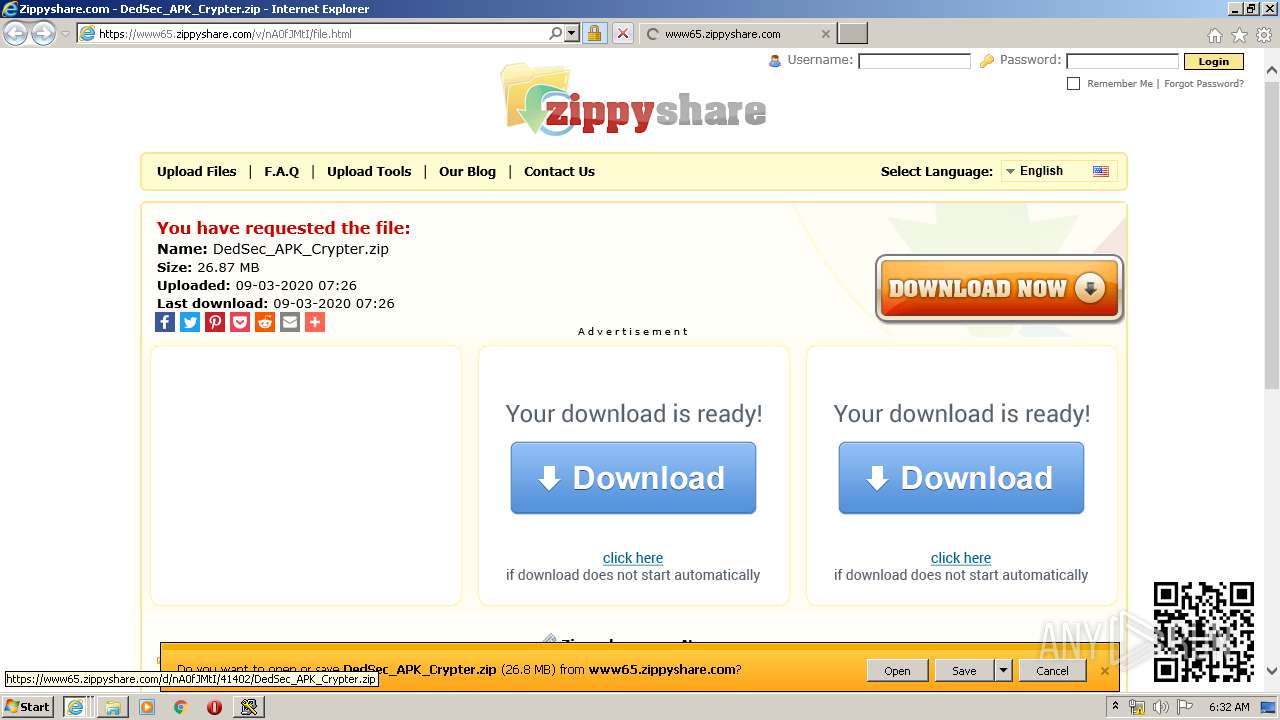1280x720 pixels.
Task: Share the file on Pinterest
Action: [x=215, y=322]
